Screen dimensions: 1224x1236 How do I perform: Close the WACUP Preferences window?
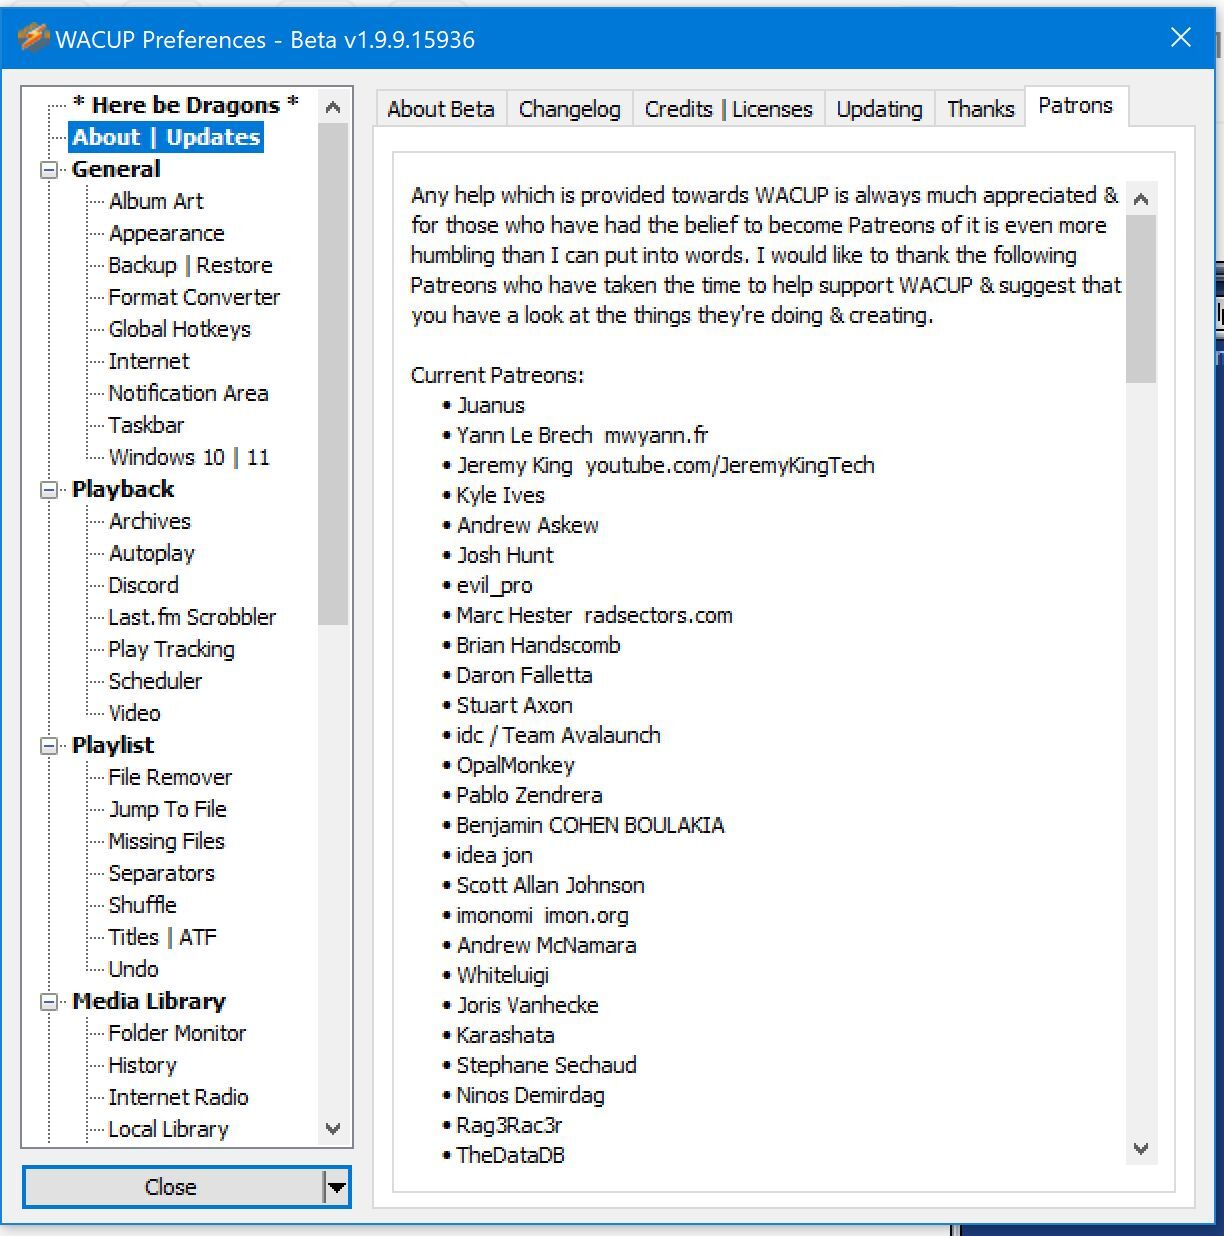[x=1181, y=37]
